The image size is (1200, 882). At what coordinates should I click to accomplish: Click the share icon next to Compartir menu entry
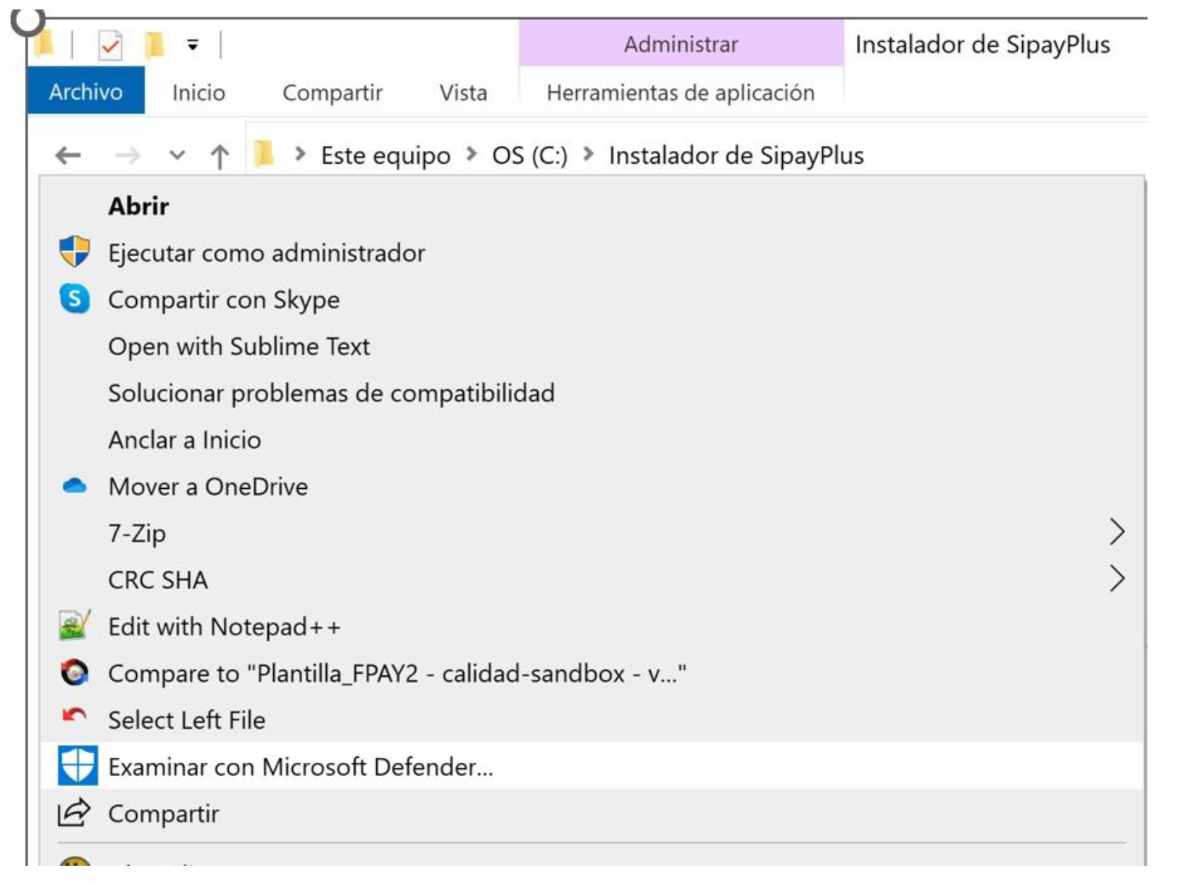tap(74, 814)
